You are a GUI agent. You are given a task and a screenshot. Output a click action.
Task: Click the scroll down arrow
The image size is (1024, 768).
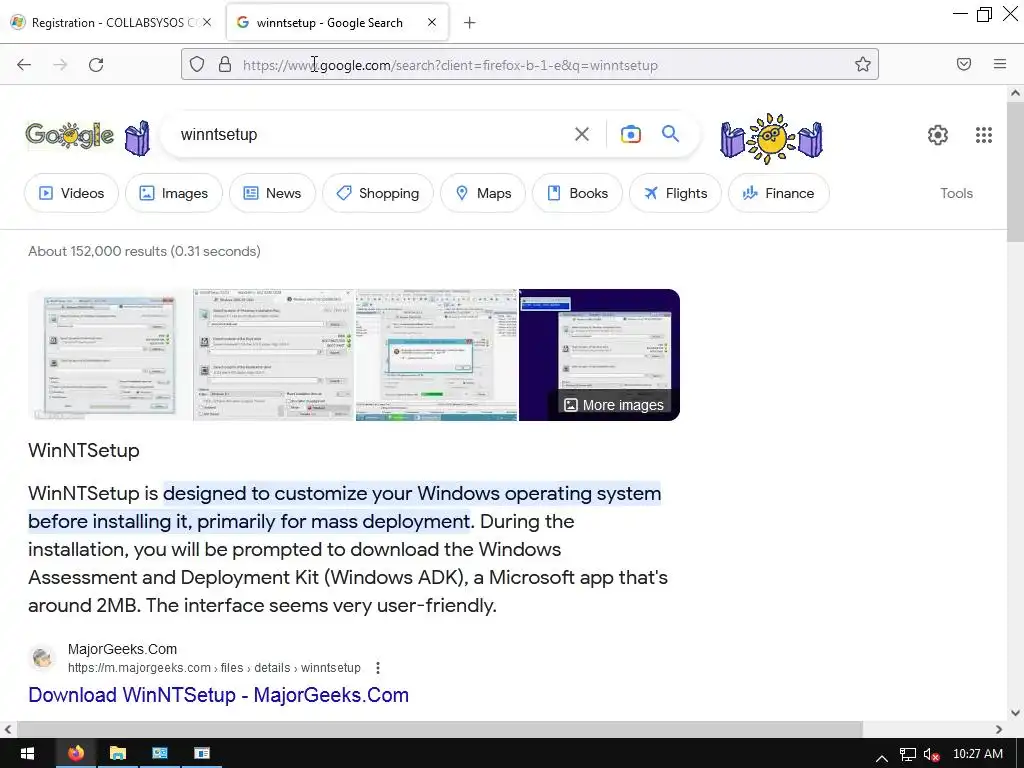1015,713
